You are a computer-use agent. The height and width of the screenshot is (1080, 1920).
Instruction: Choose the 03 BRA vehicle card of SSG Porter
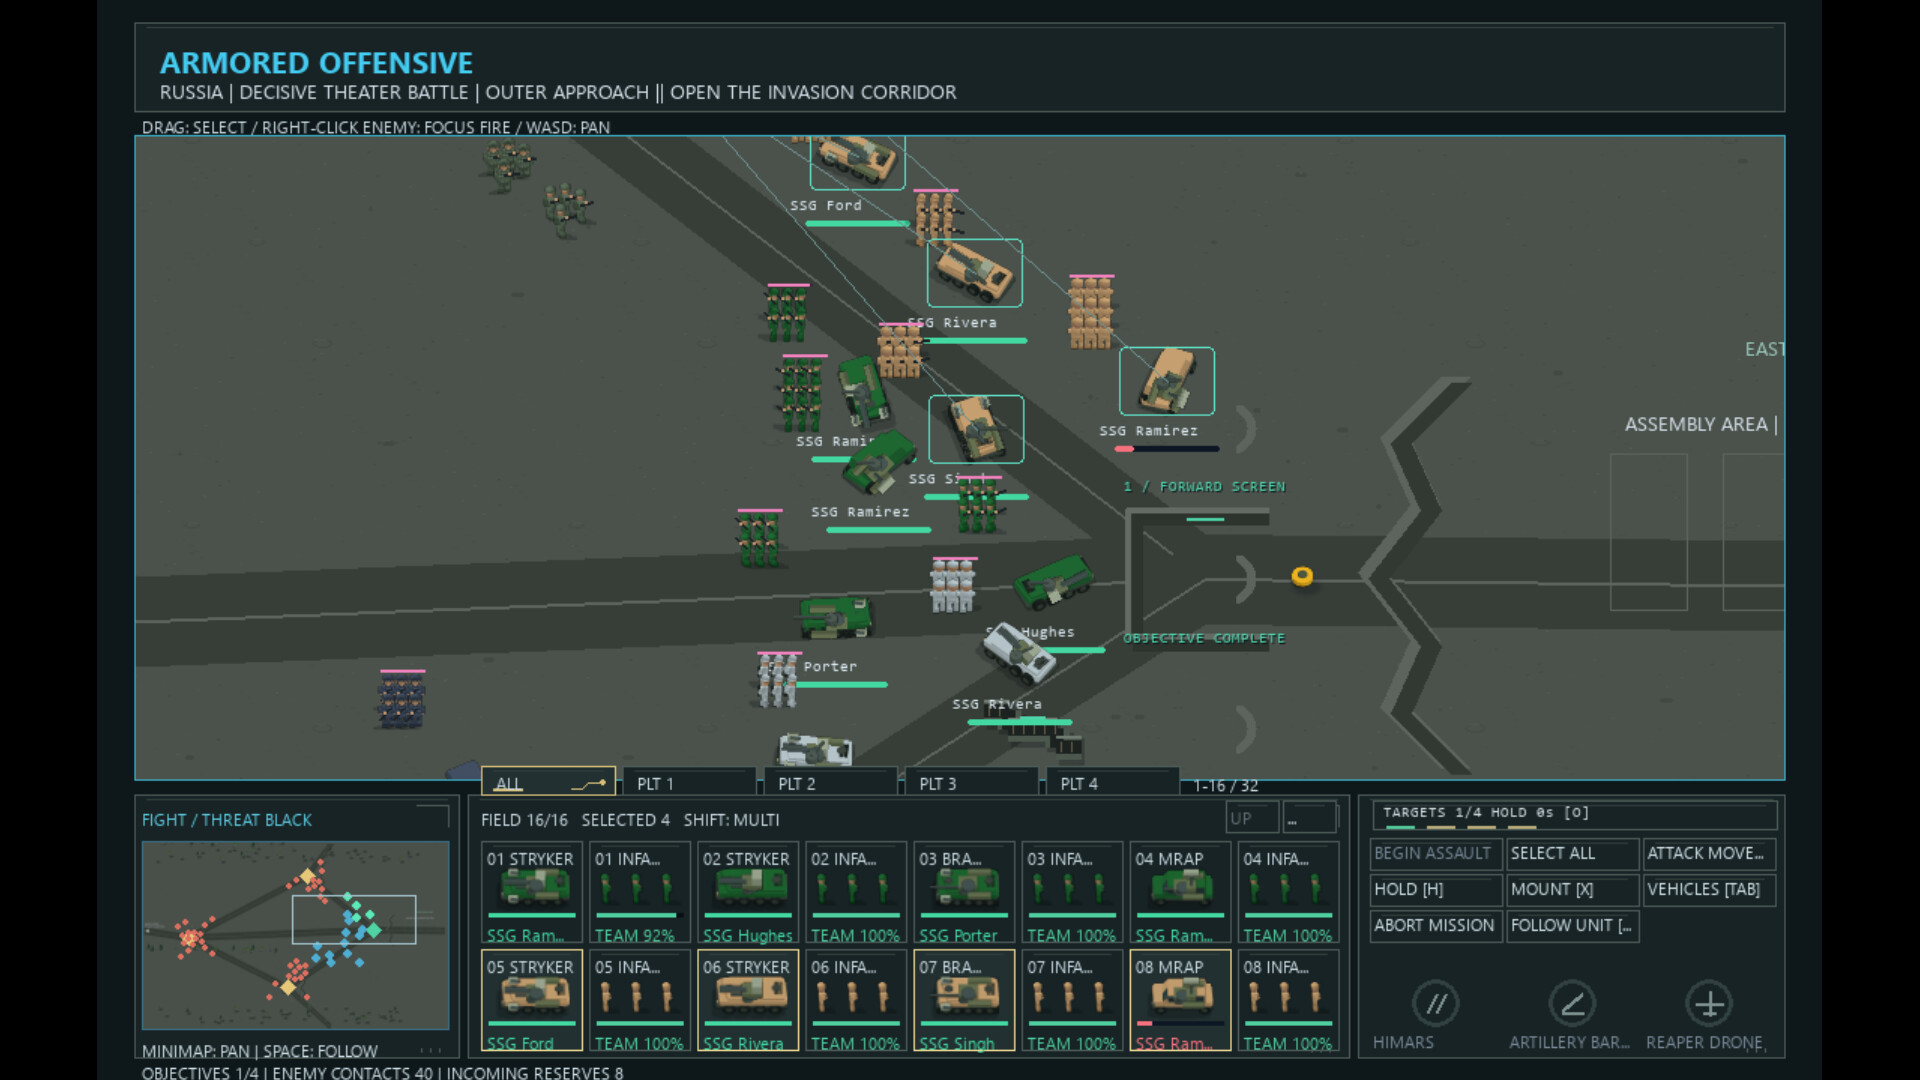click(x=963, y=893)
